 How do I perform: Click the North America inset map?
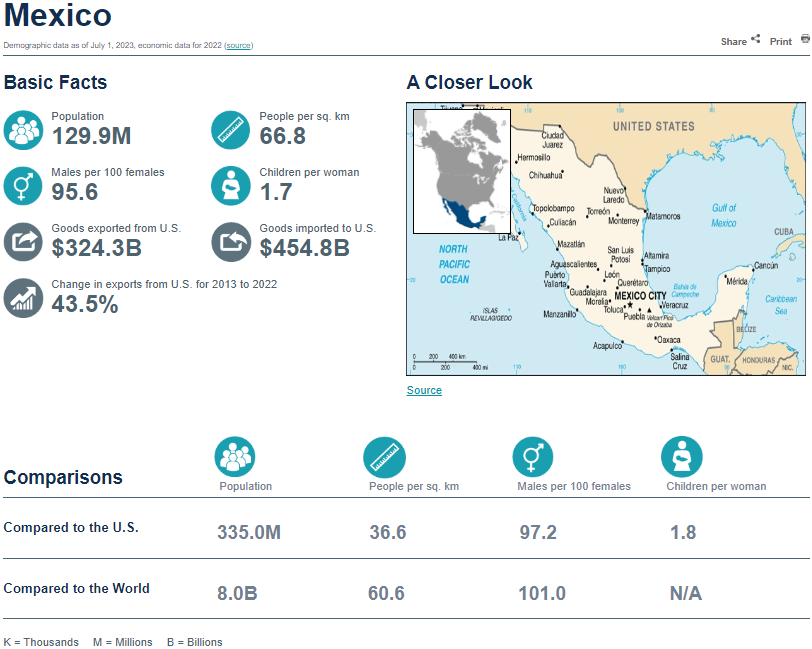462,171
